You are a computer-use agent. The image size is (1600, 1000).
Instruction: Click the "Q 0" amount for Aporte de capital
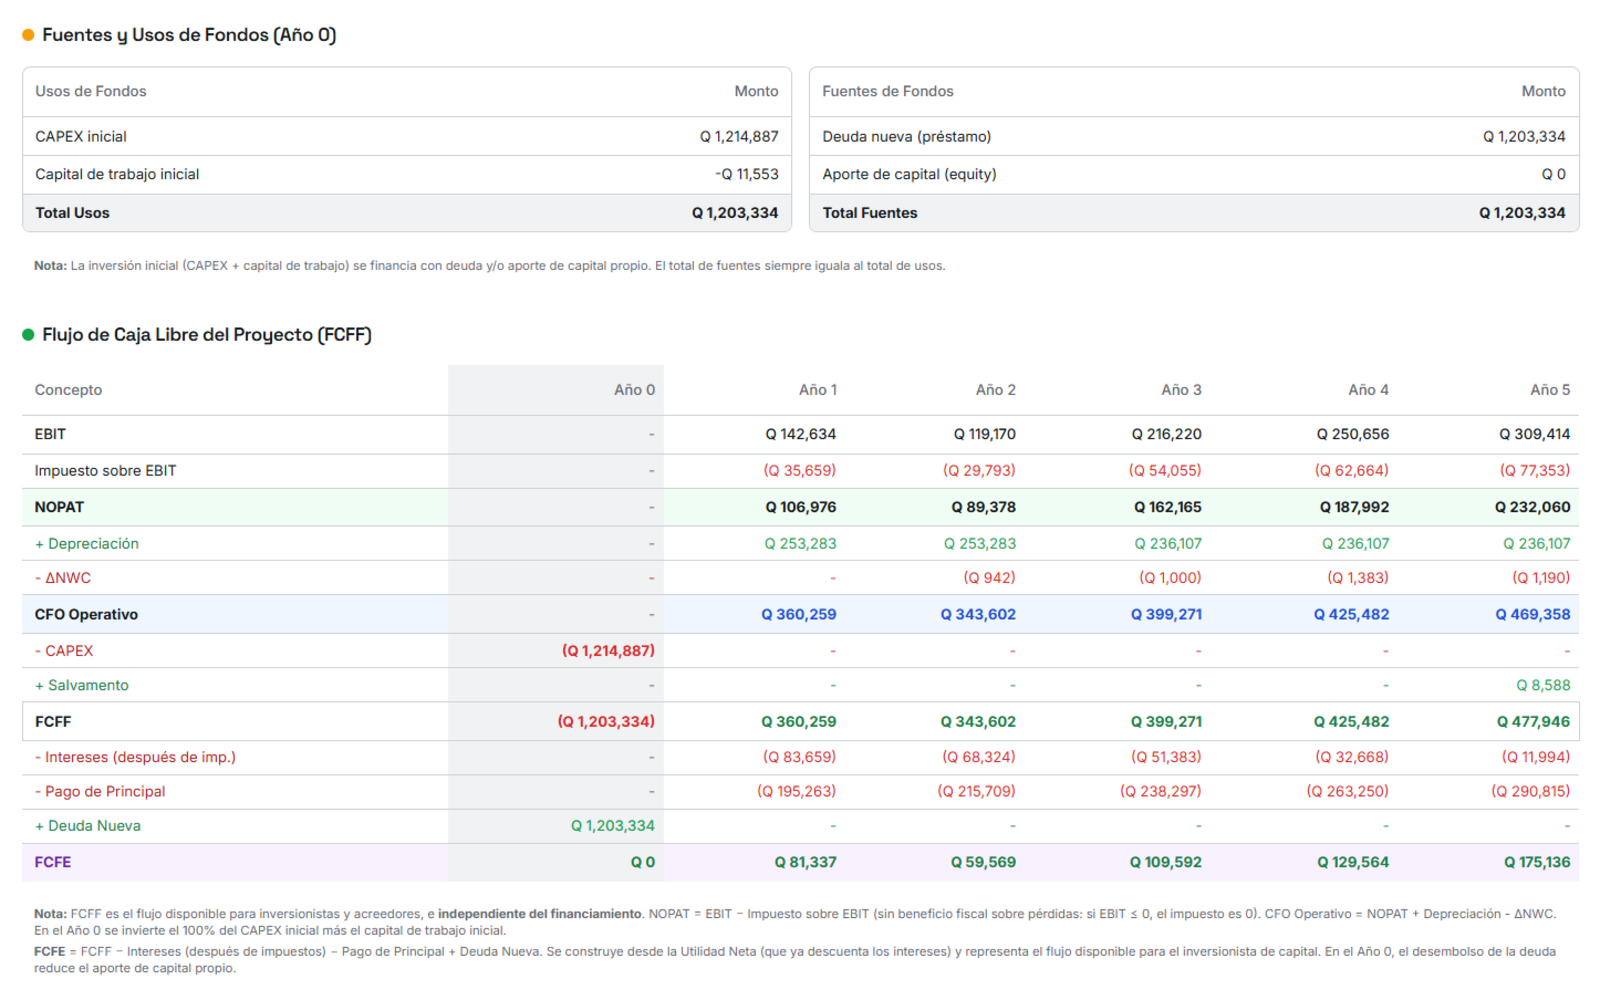tap(1554, 174)
